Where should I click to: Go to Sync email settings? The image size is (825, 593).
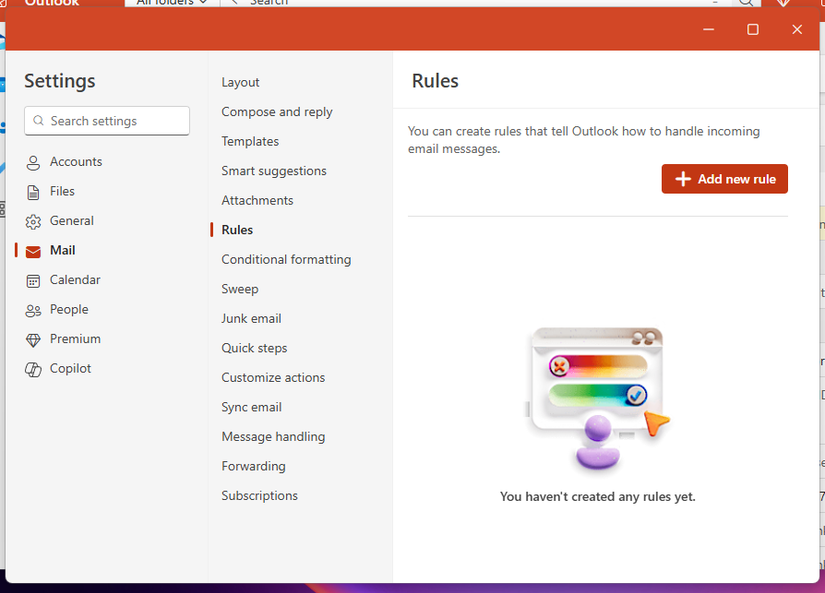coord(251,407)
